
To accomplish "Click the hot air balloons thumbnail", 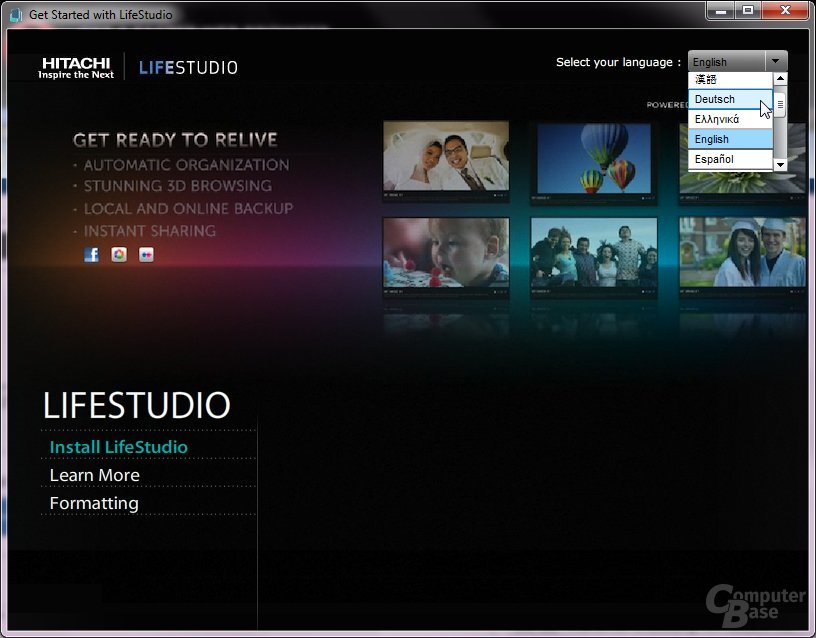I will (594, 159).
